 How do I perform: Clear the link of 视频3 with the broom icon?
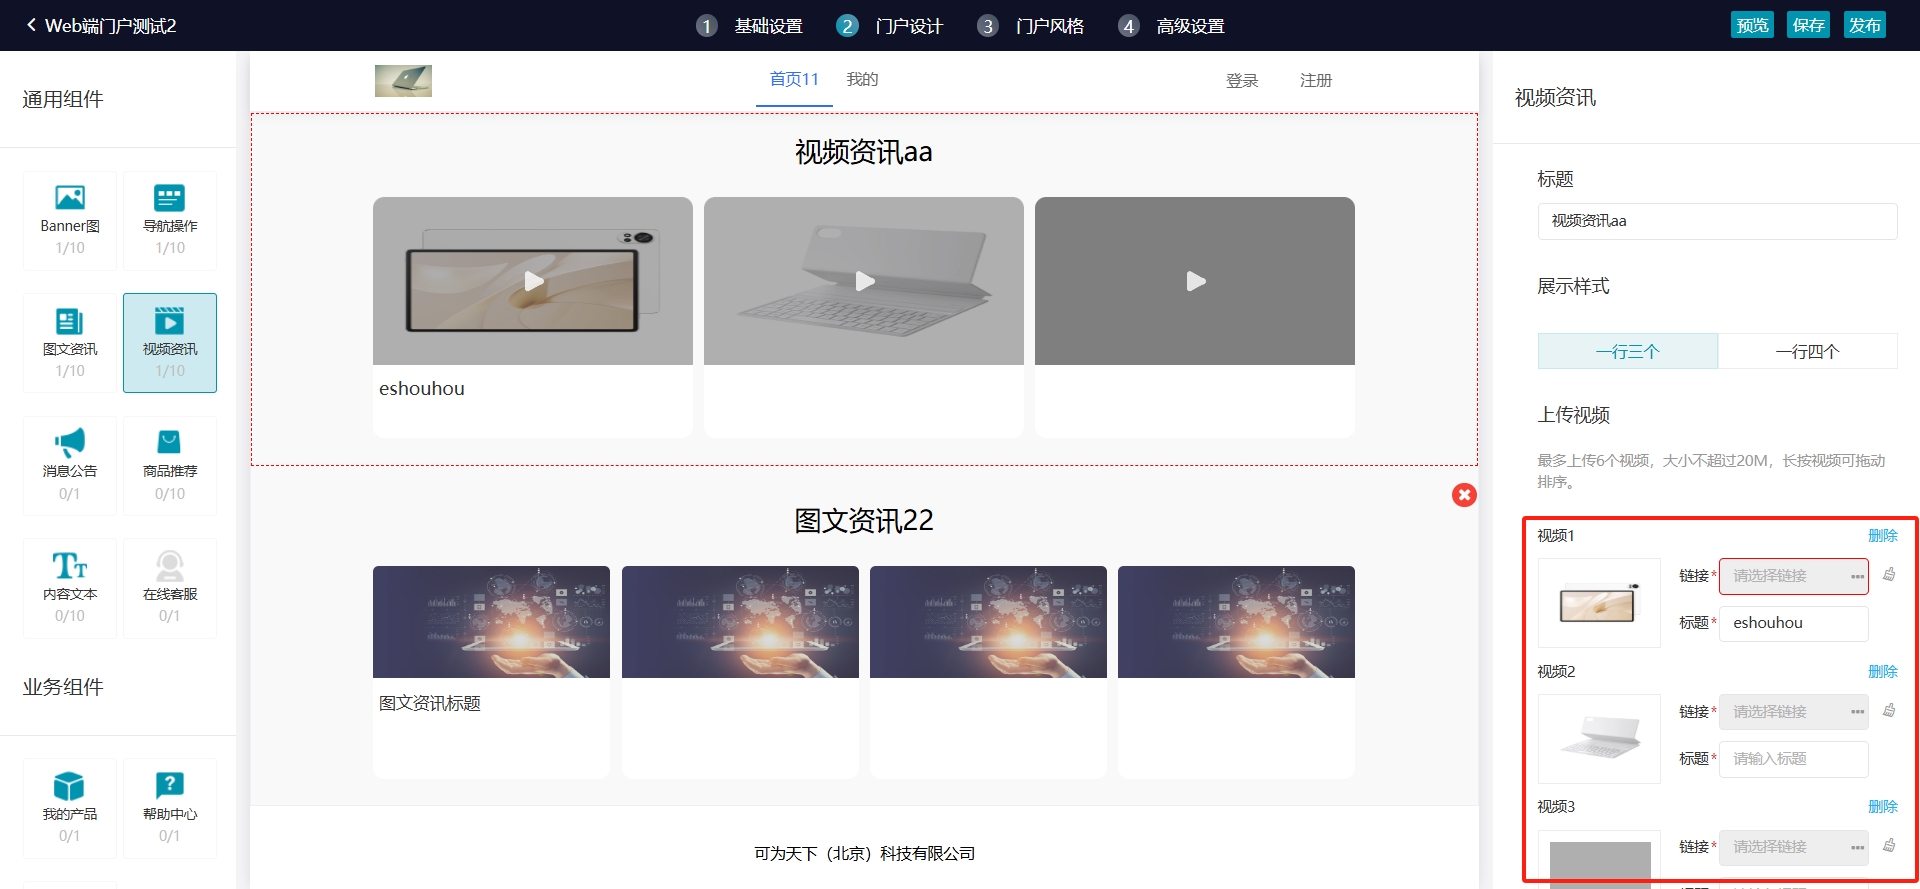tap(1889, 846)
